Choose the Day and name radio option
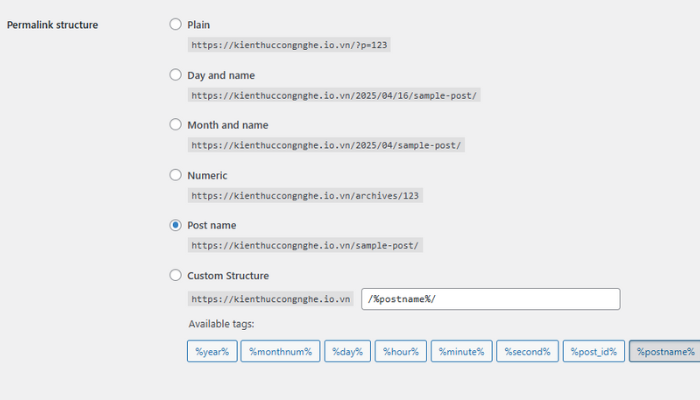Viewport: 700px width, 400px height. click(x=176, y=75)
